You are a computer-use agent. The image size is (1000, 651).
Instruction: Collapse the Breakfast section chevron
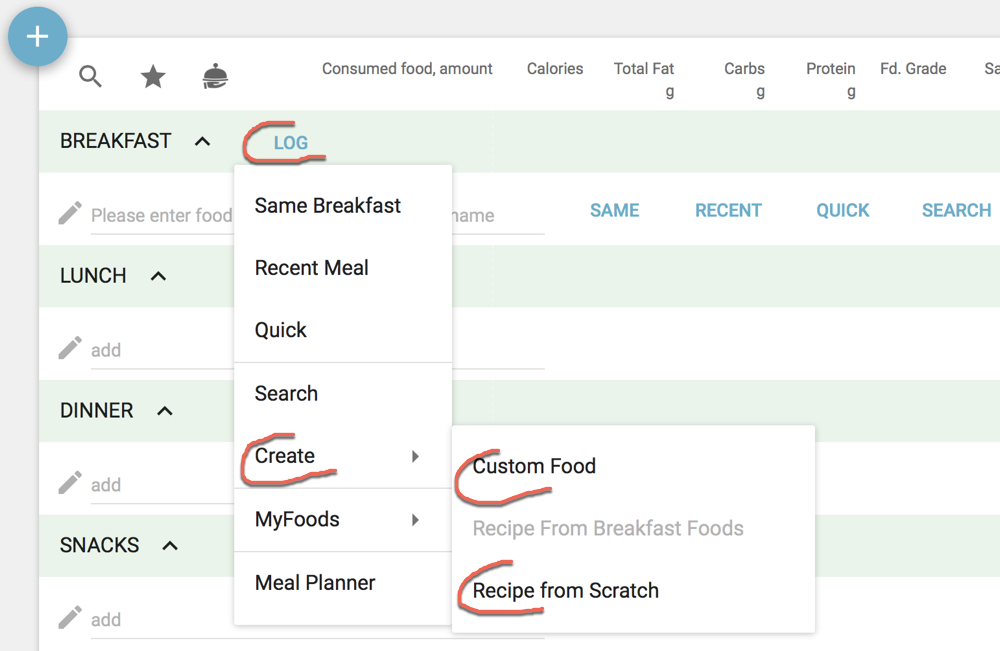coord(202,141)
